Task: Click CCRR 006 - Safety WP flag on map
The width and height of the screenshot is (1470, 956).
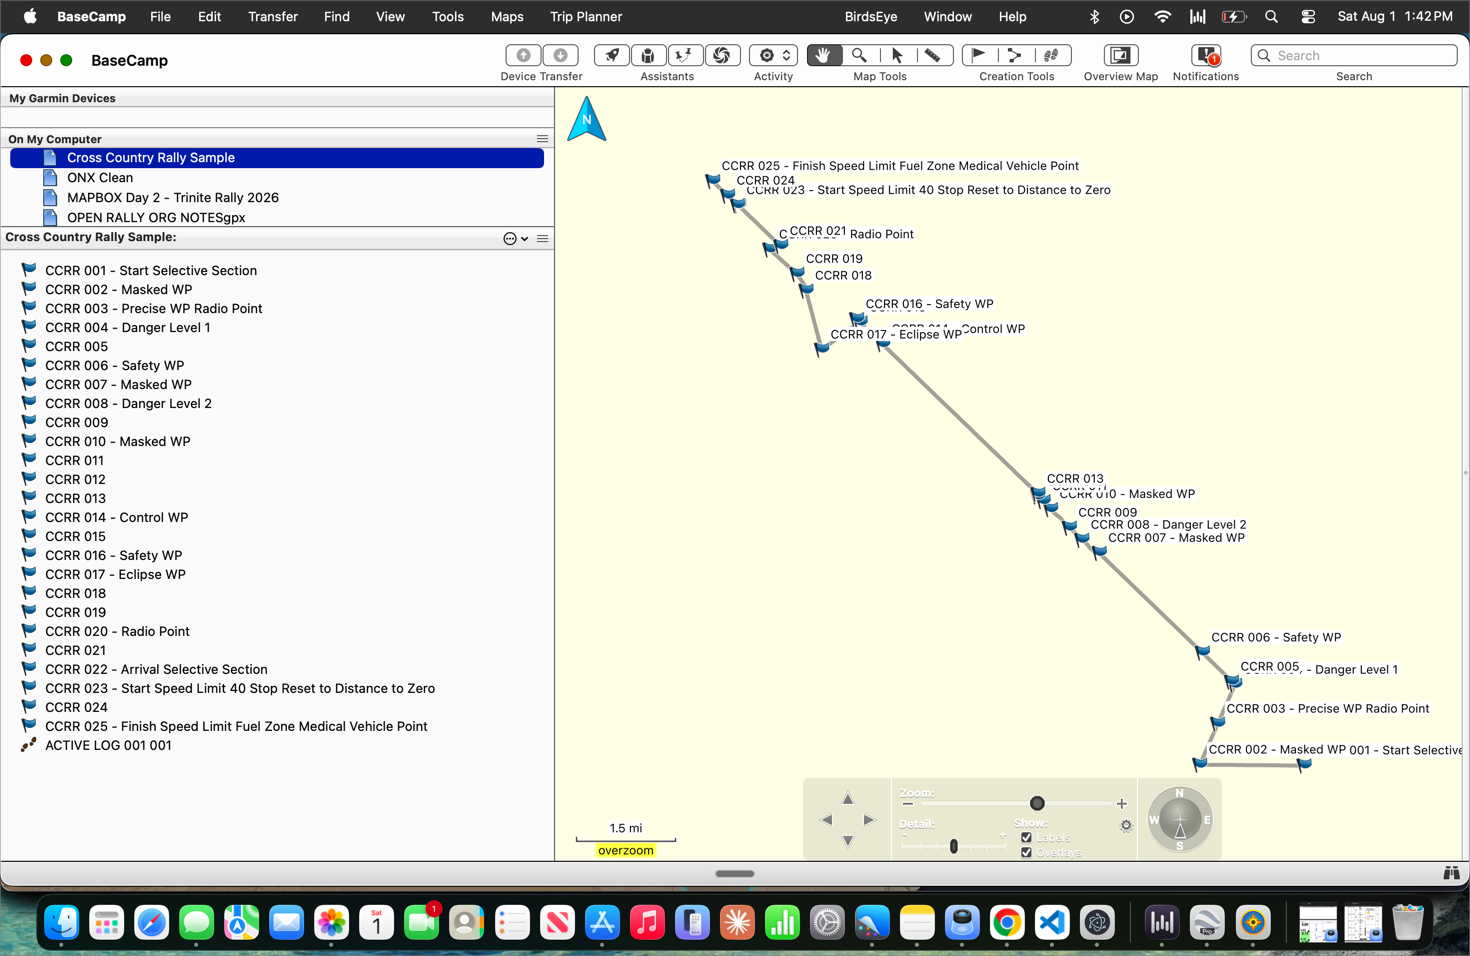Action: 1203,651
